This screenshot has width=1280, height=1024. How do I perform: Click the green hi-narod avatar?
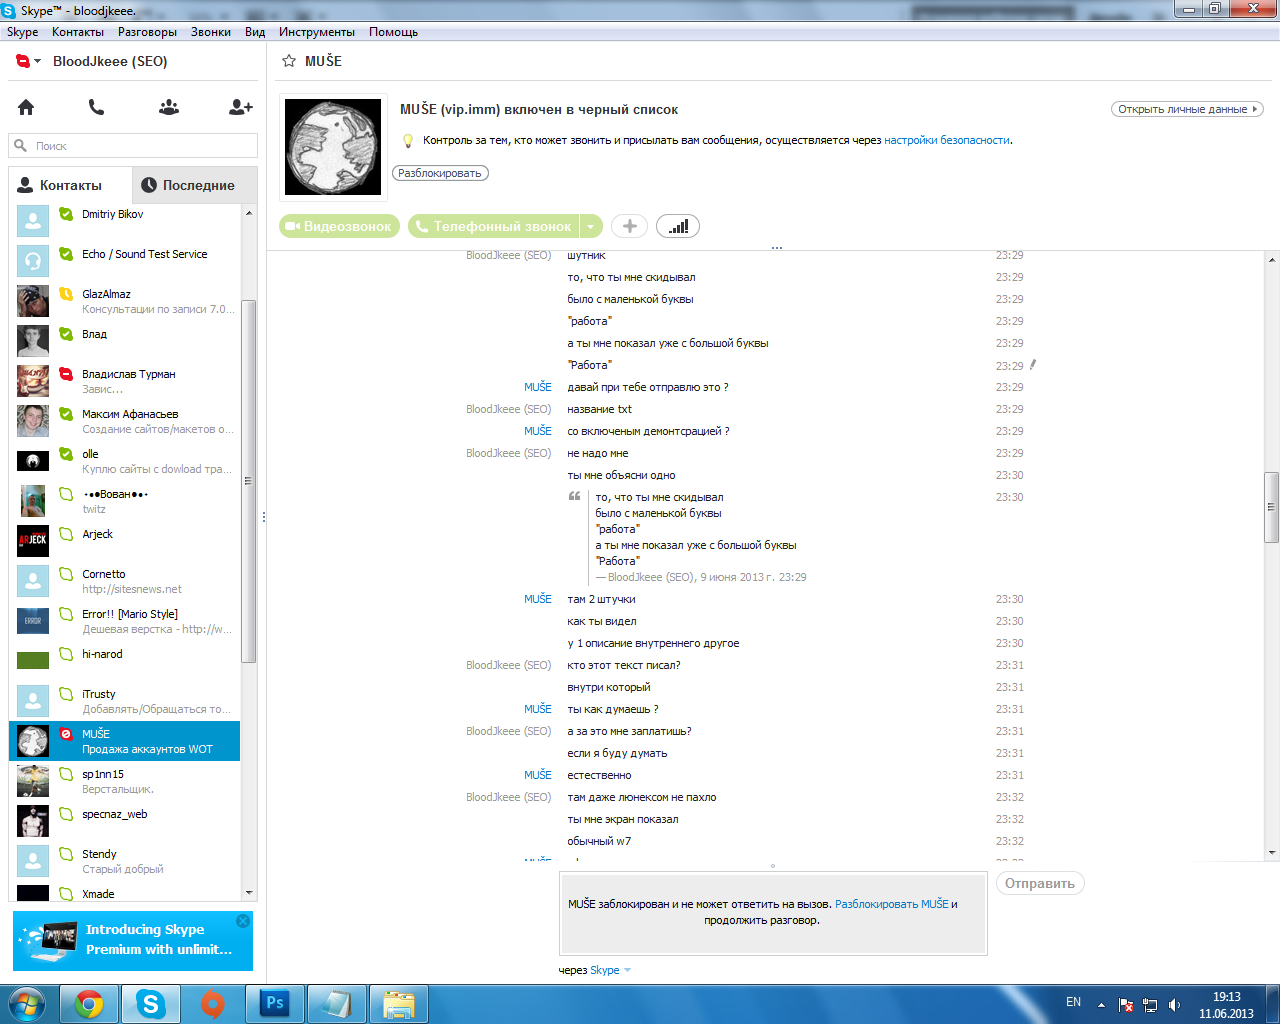(33, 661)
